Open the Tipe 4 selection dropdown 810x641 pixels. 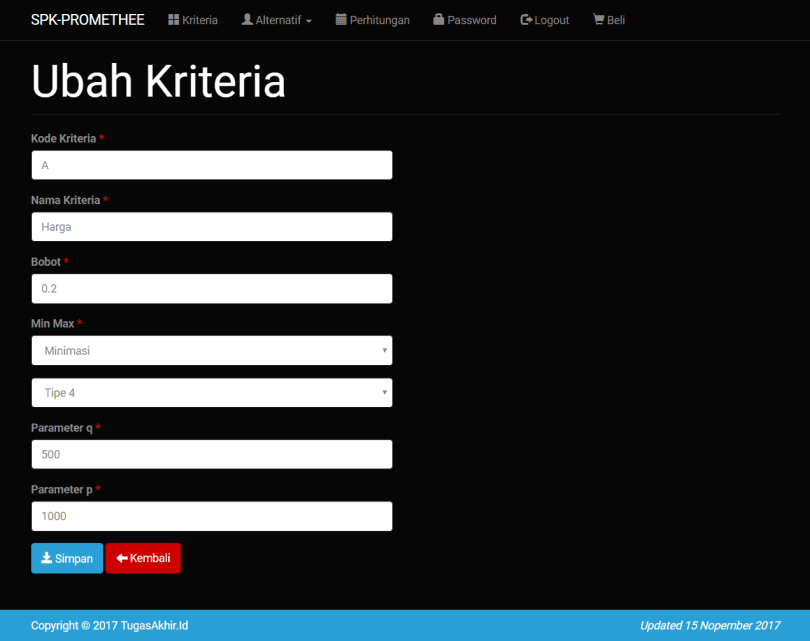click(x=211, y=392)
